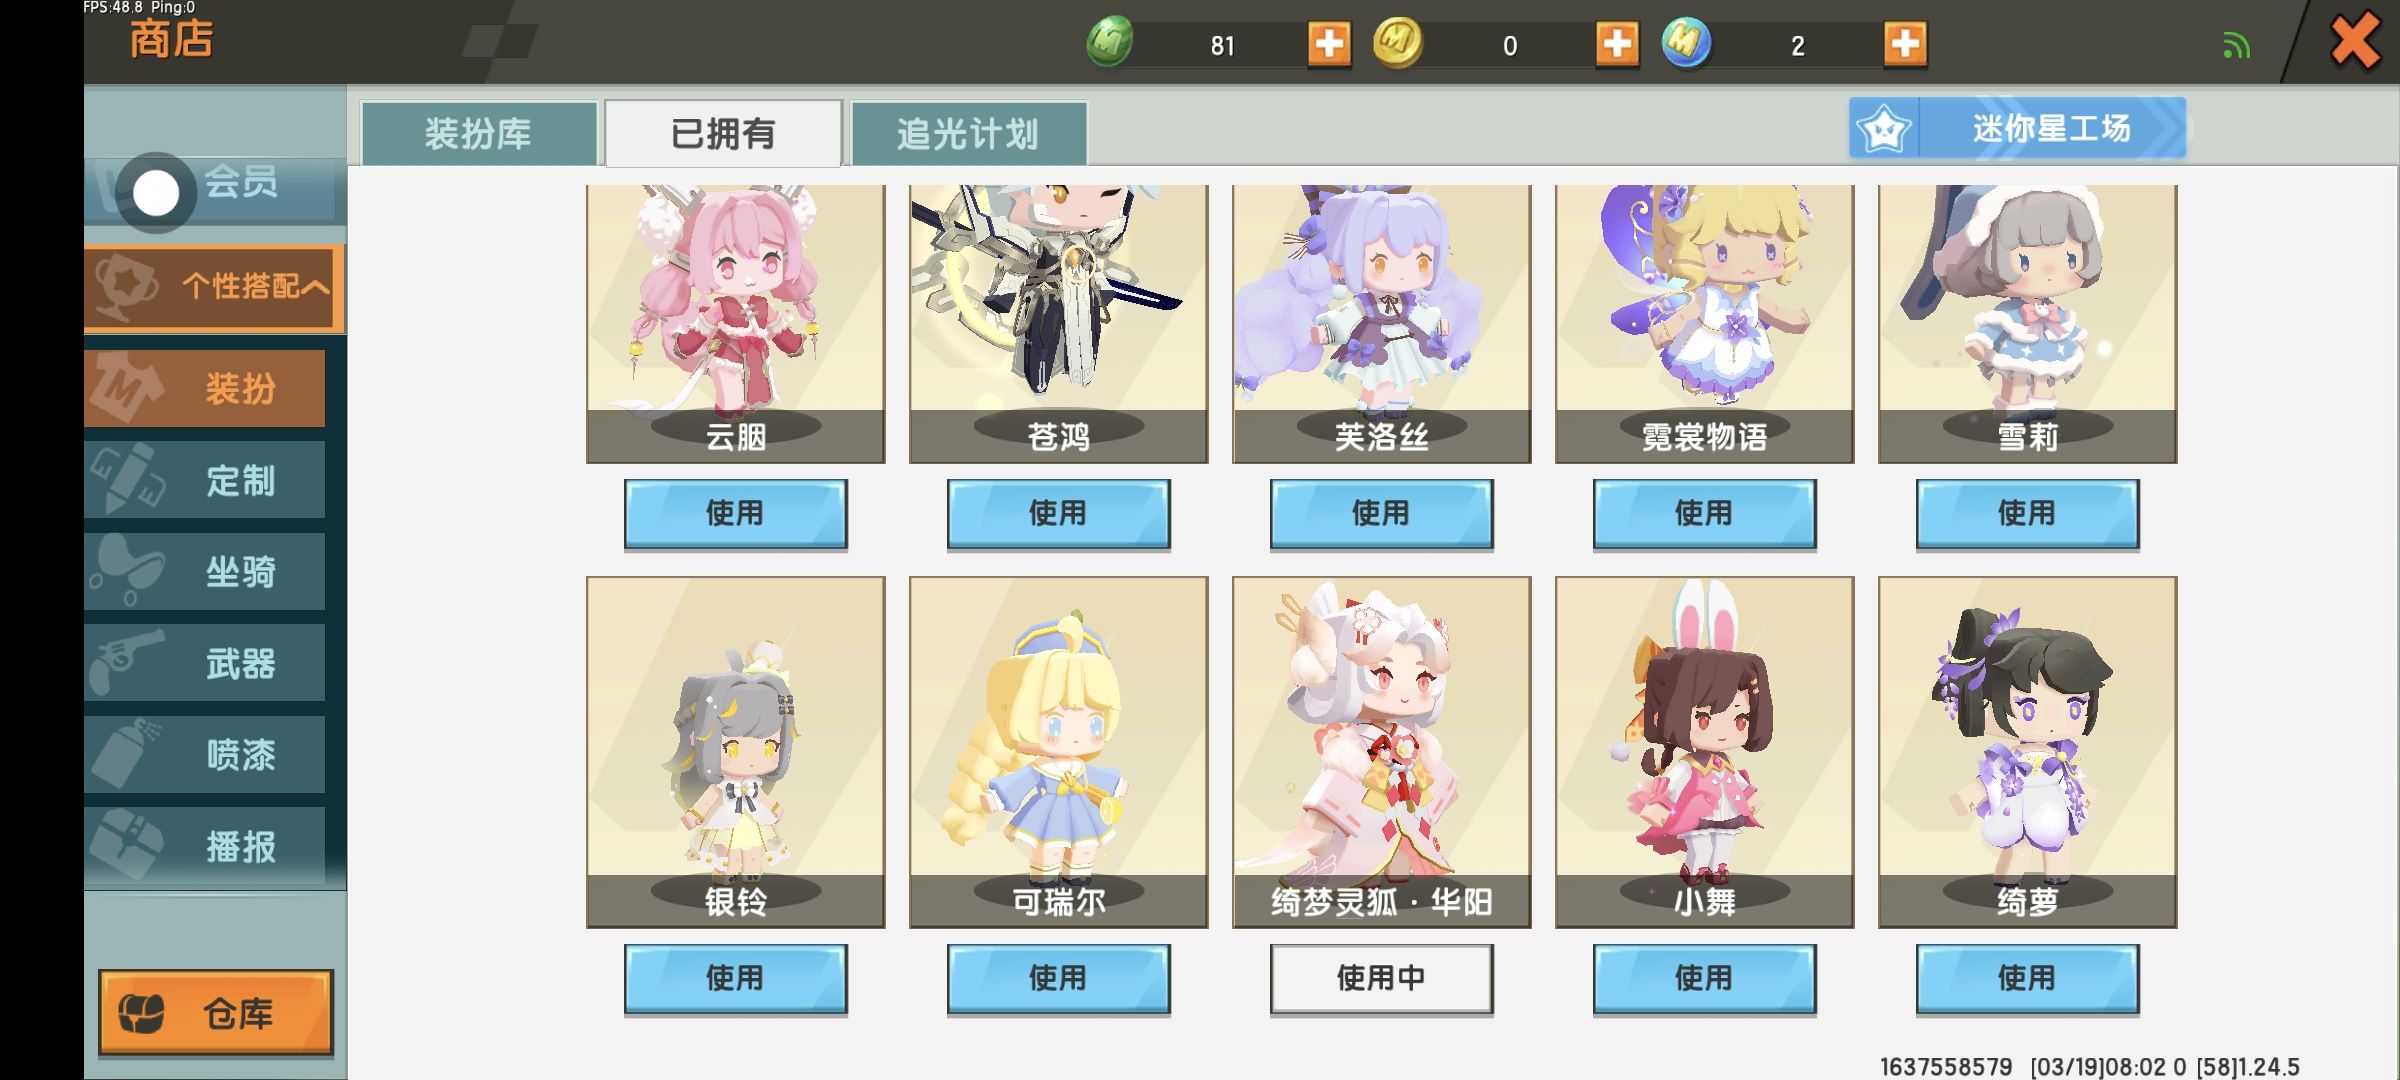This screenshot has height=1080, width=2400.
Task: Select the 已拥有 tab
Action: click(x=723, y=133)
